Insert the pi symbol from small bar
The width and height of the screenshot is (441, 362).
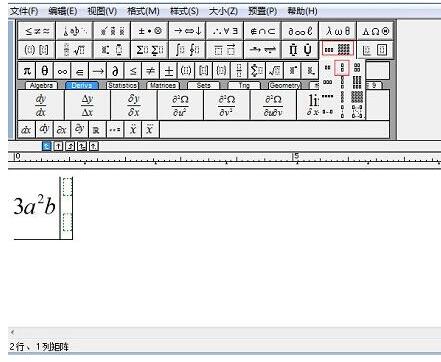click(x=27, y=71)
